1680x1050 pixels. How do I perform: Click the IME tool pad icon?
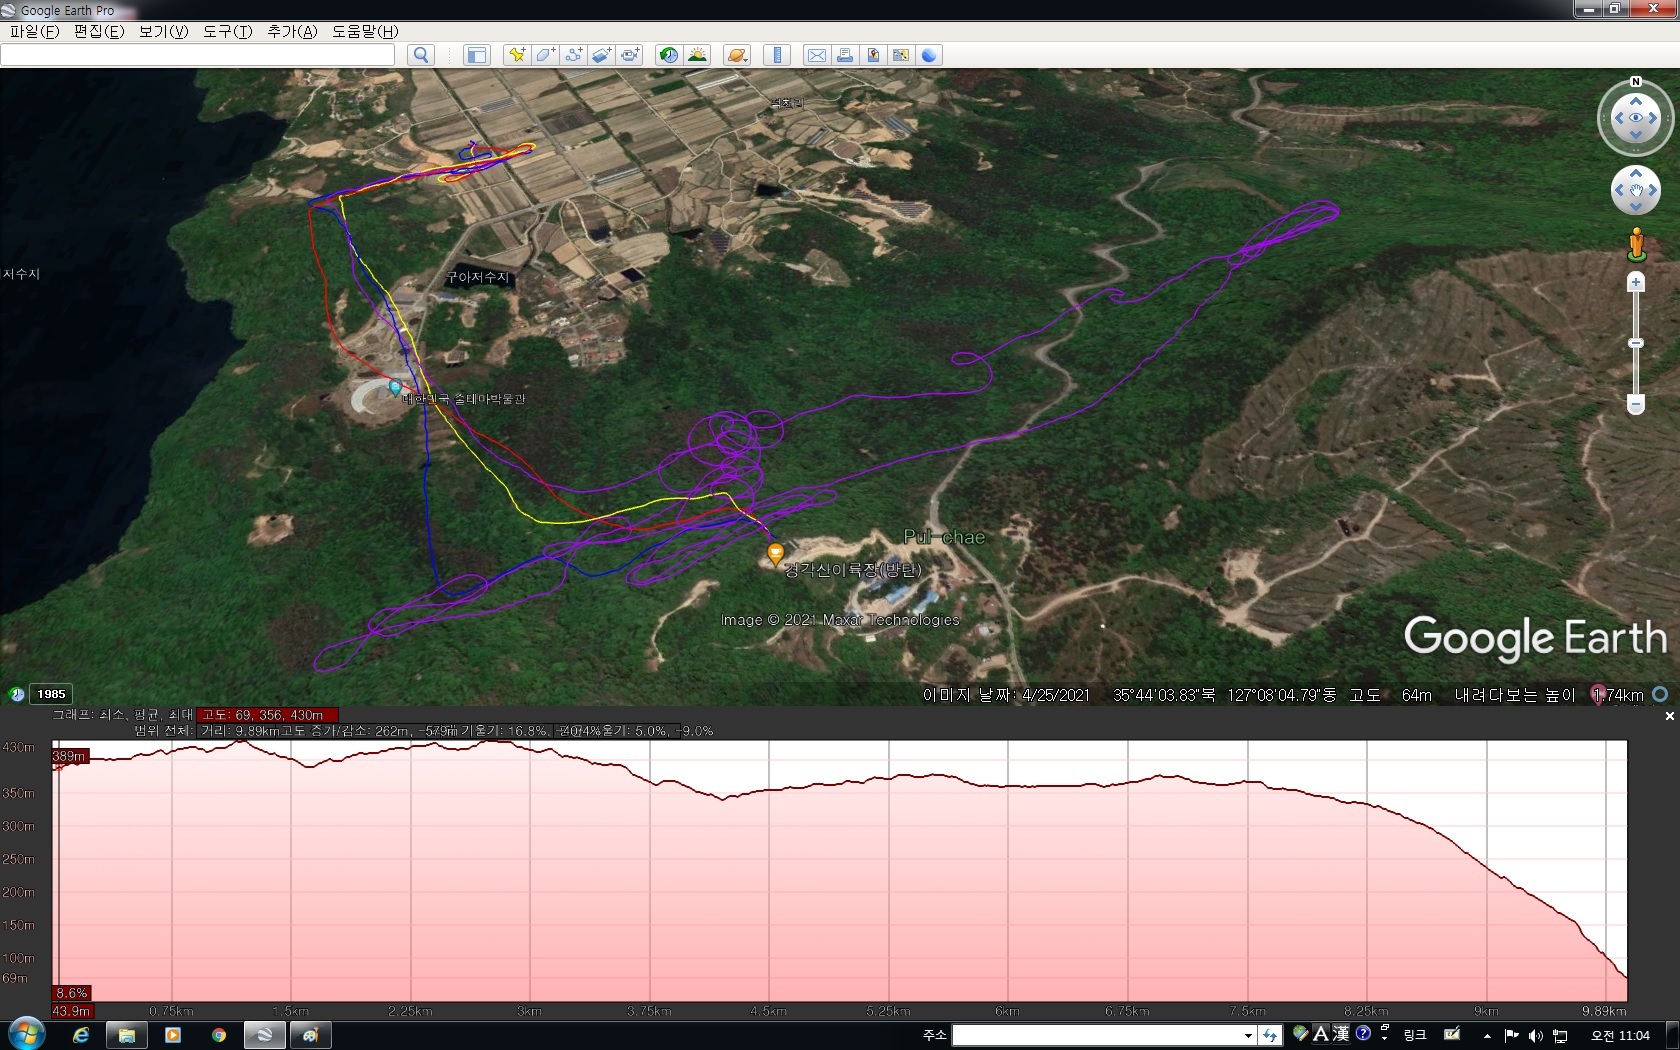1300,1033
